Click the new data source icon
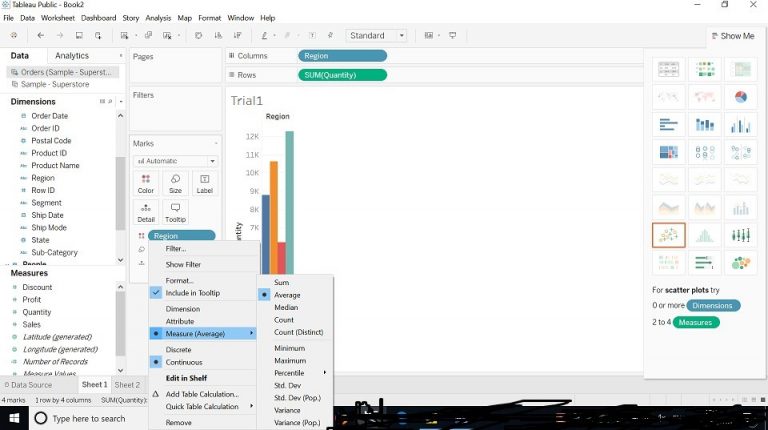 coord(98,35)
